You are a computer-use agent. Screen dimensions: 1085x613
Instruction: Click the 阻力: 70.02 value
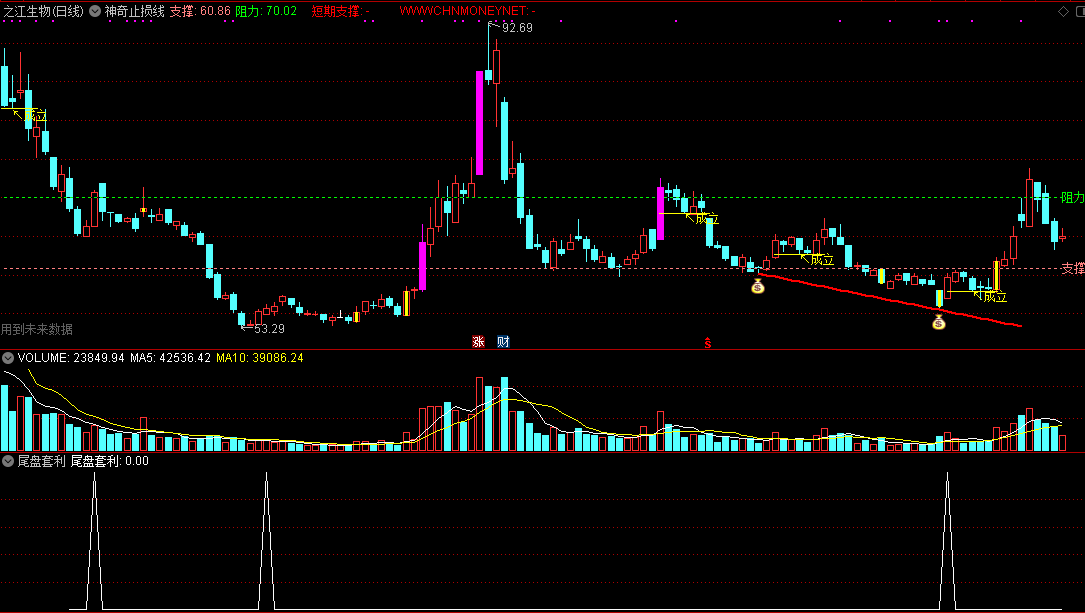pos(266,11)
